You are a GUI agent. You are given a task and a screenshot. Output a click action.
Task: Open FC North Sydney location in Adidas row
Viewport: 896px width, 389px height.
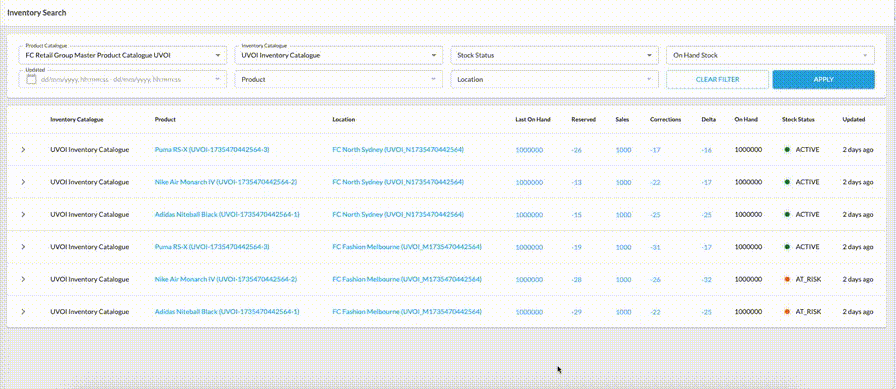[398, 215]
